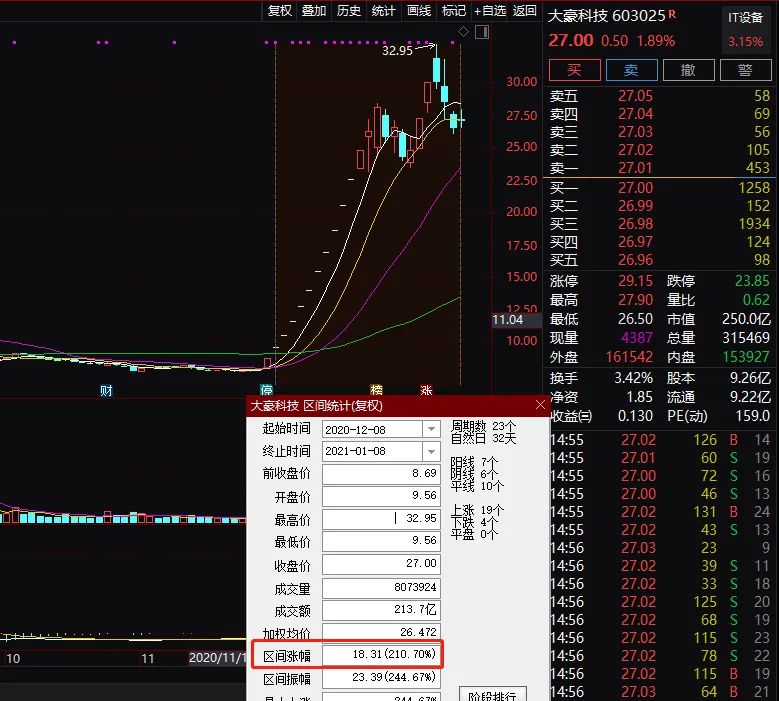Click the 收盘价 field showing 27.00
Image resolution: width=779 pixels, height=701 pixels.
coord(381,564)
